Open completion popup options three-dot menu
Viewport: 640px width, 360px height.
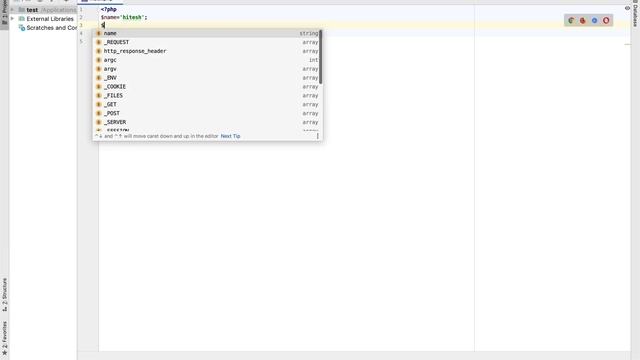[x=318, y=136]
